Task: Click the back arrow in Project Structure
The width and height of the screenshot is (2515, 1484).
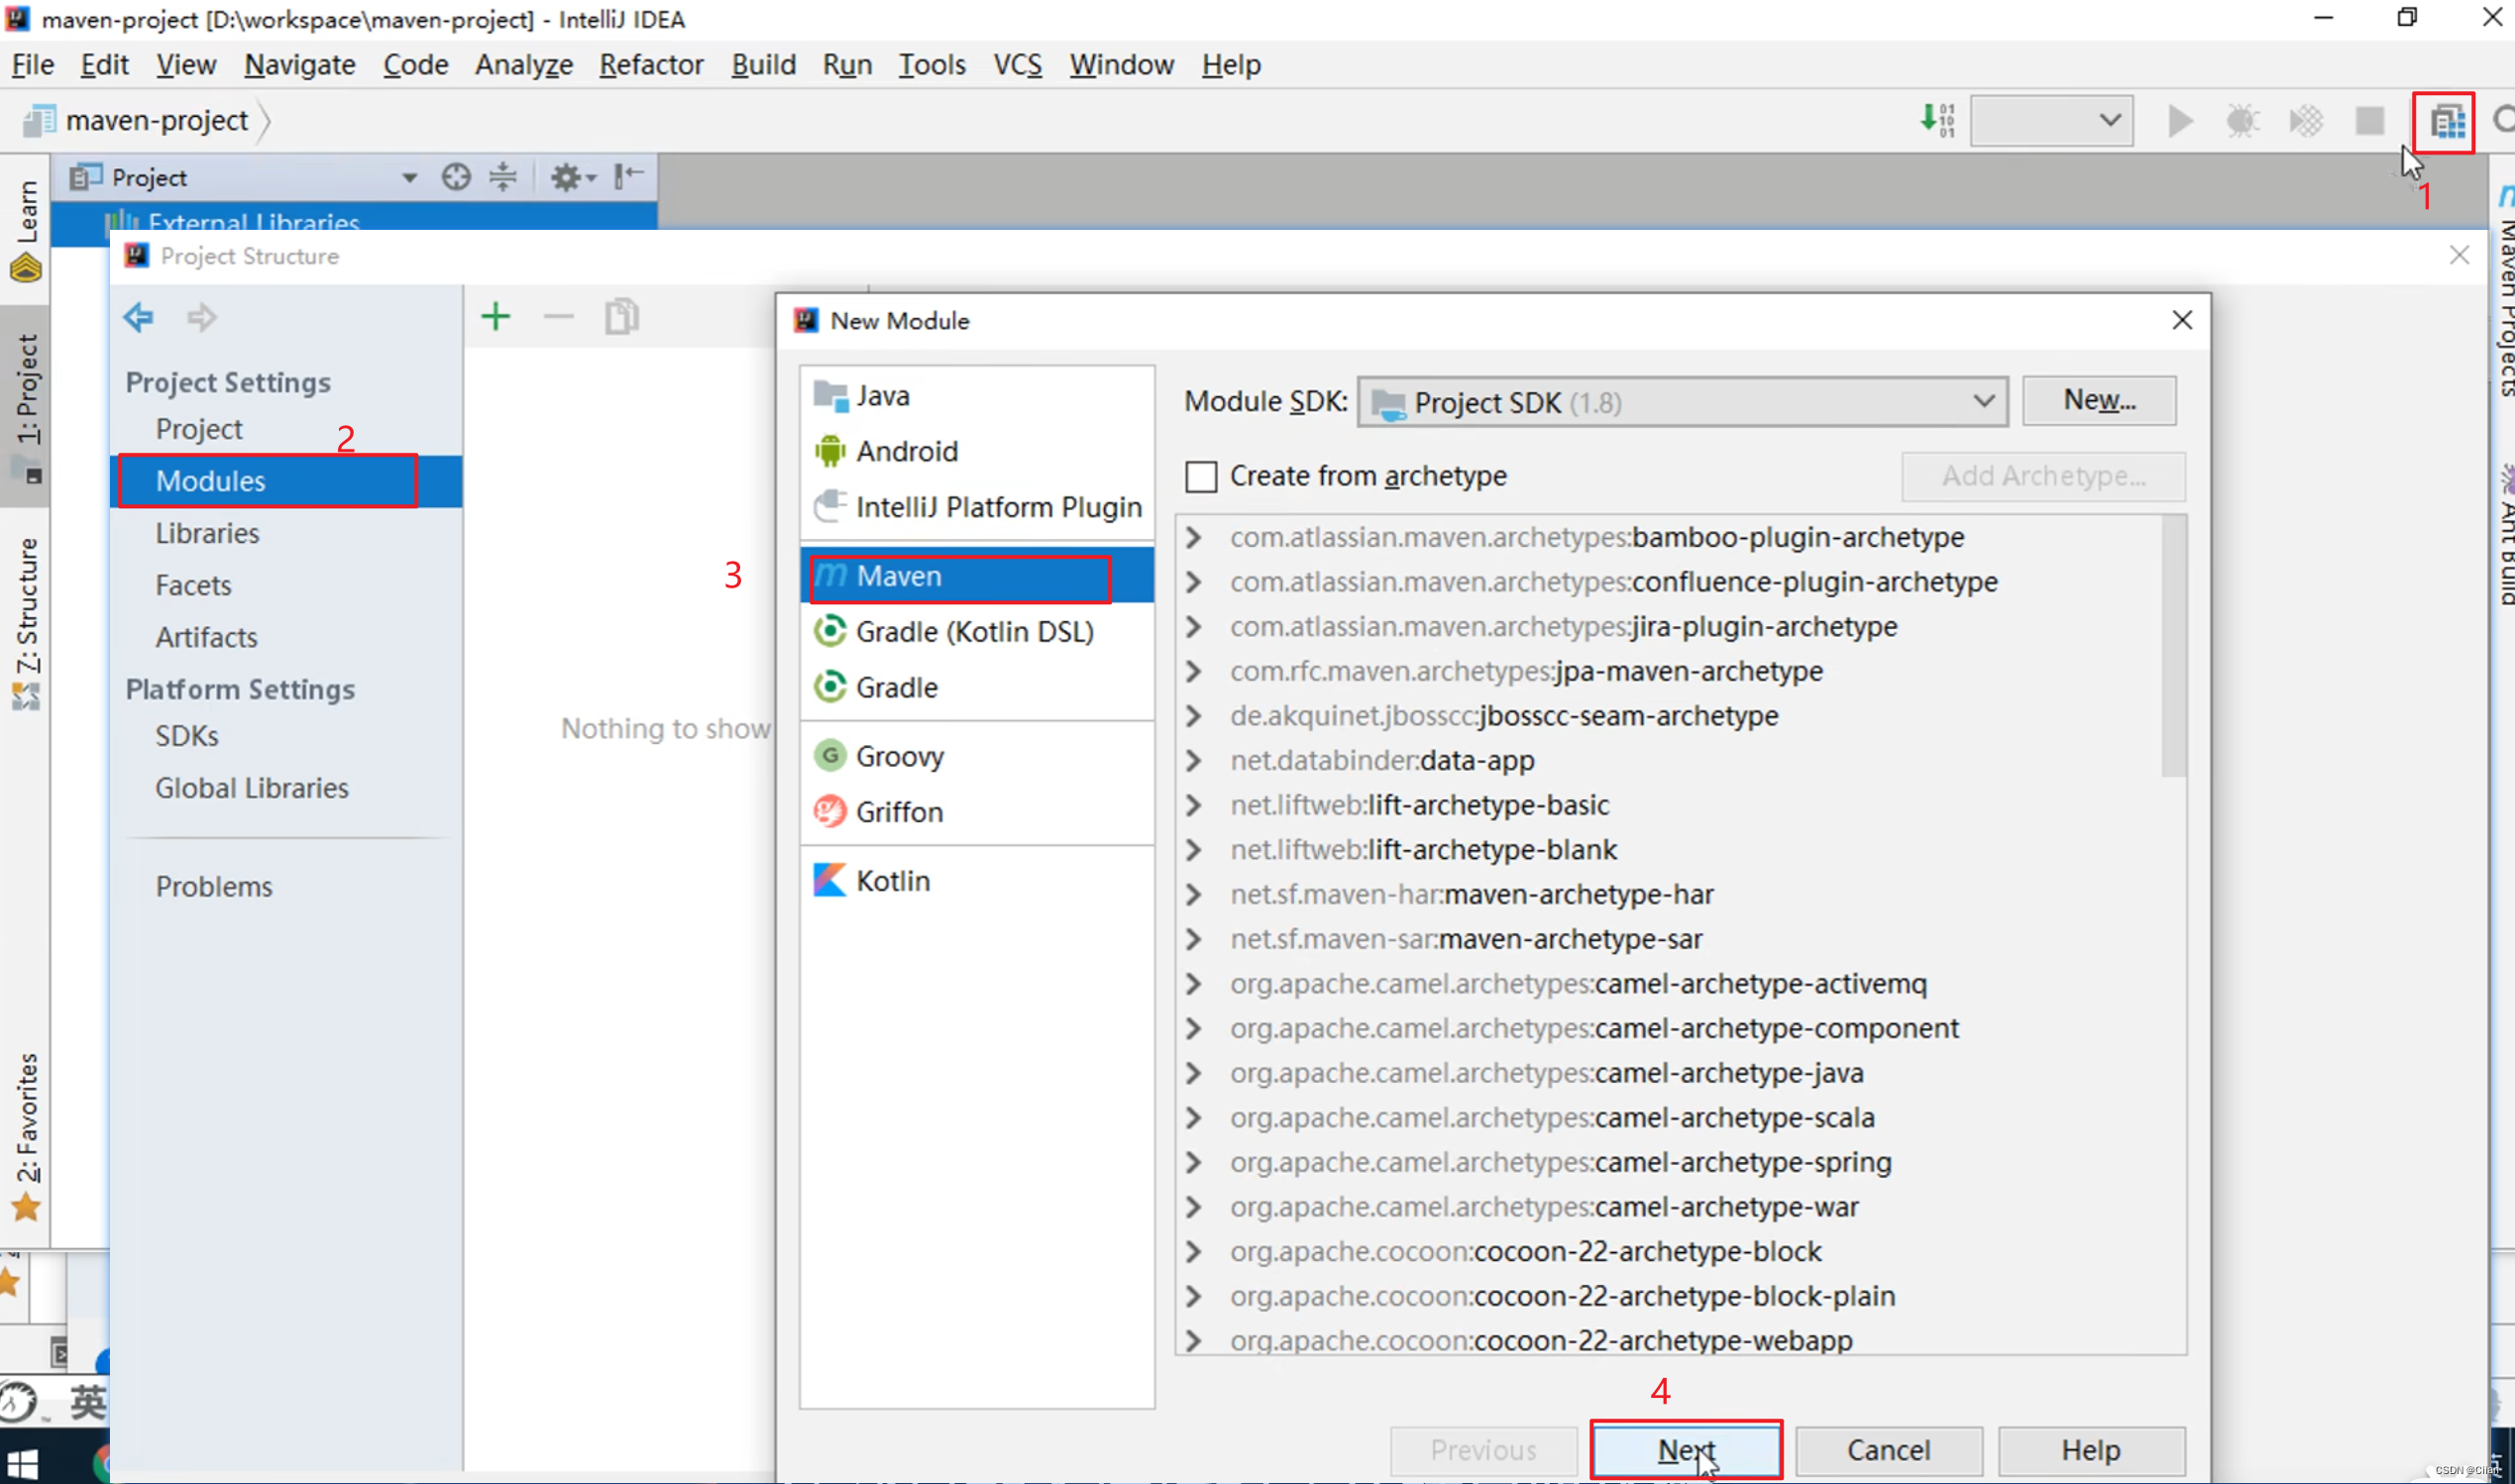Action: coord(138,318)
